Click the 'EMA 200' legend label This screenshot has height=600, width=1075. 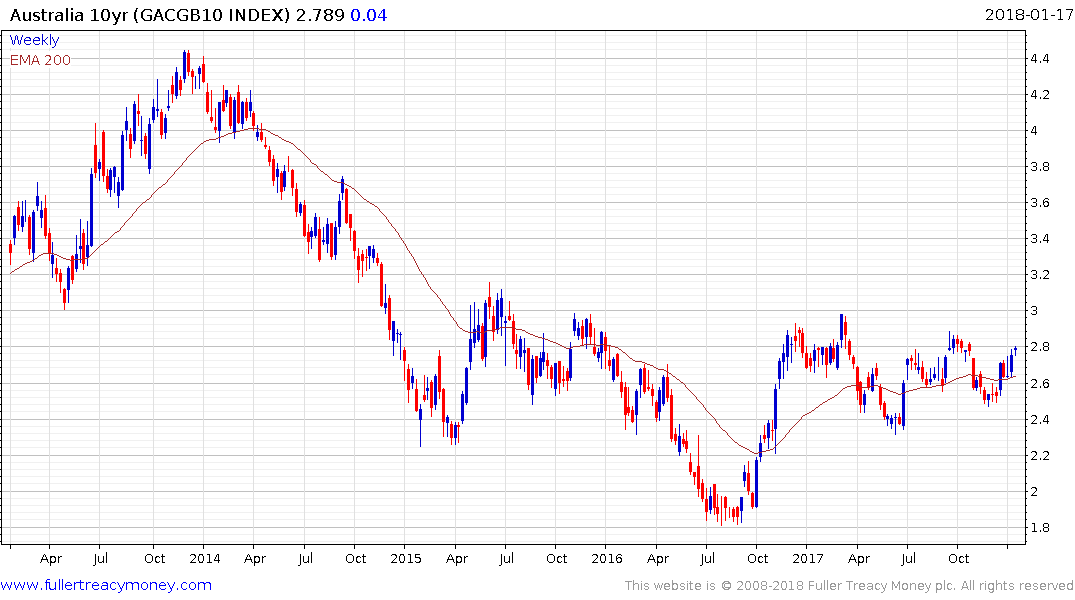coord(40,60)
